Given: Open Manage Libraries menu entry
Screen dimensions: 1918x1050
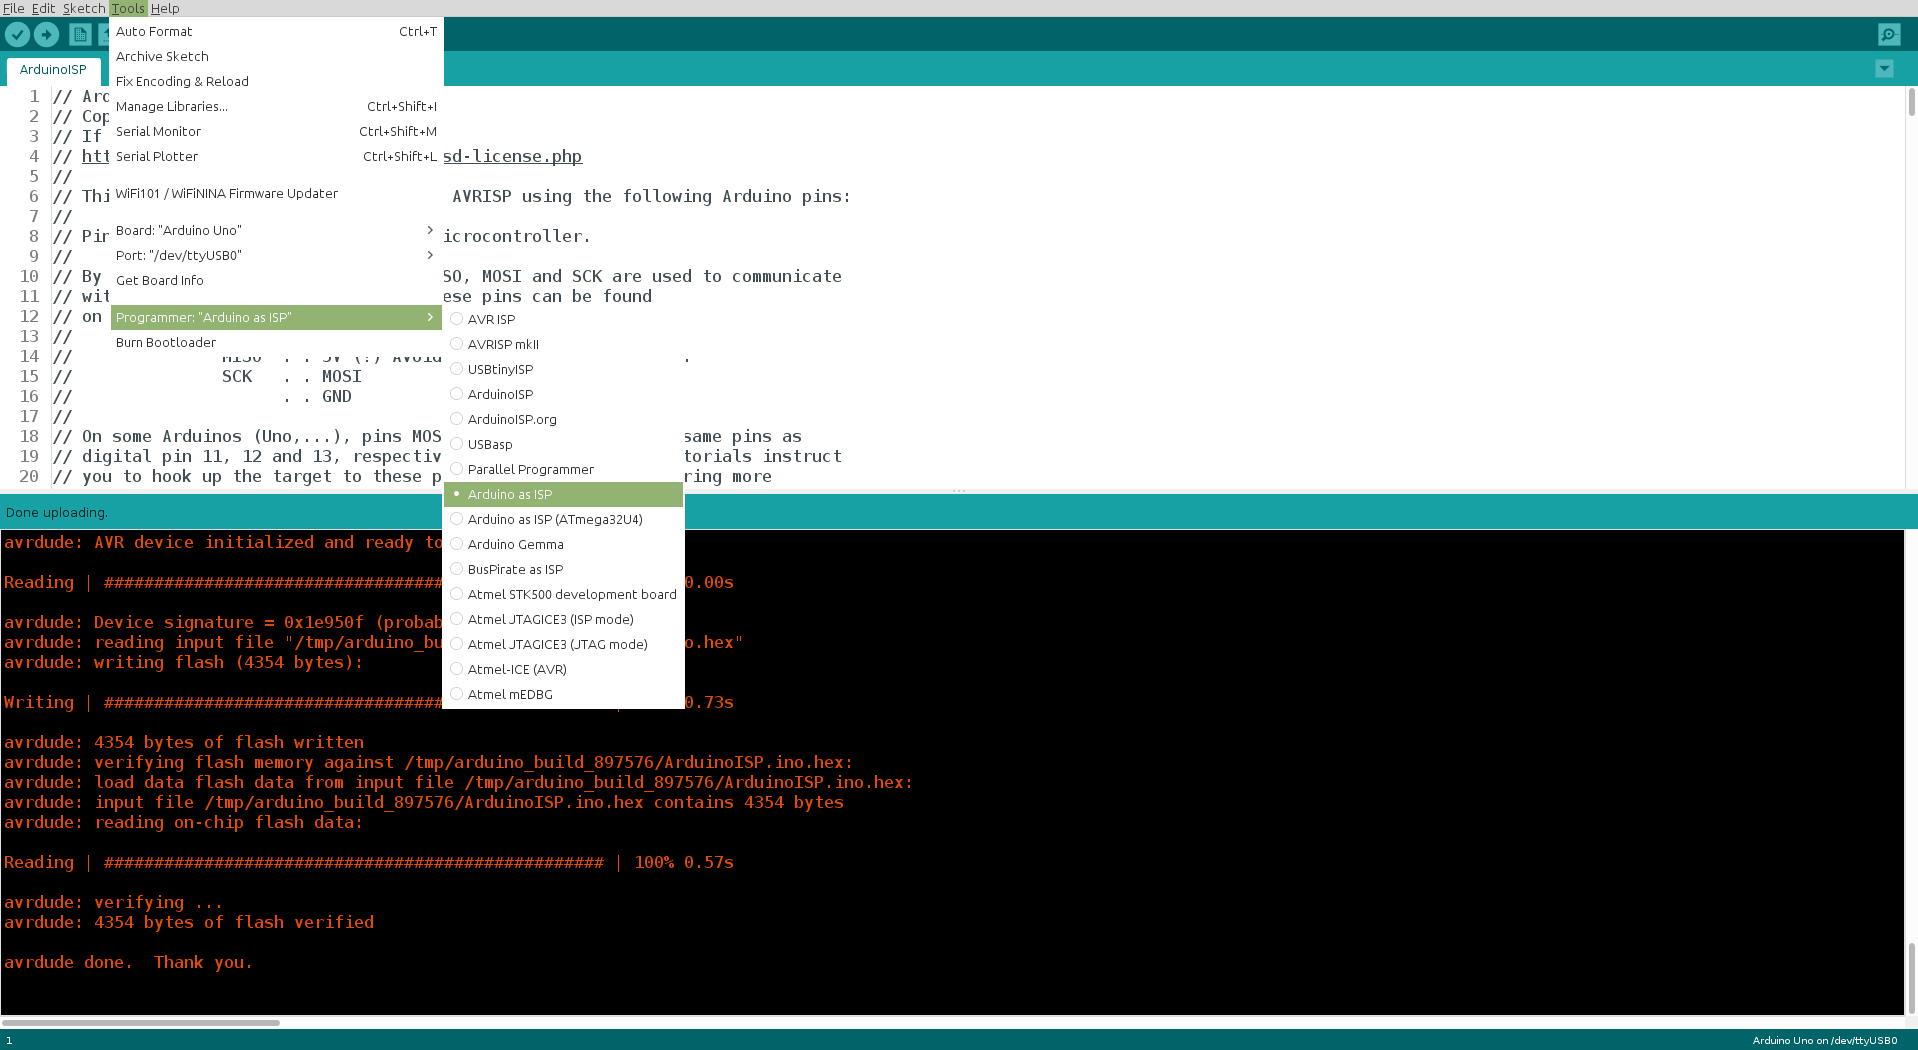Looking at the screenshot, I should pos(276,106).
